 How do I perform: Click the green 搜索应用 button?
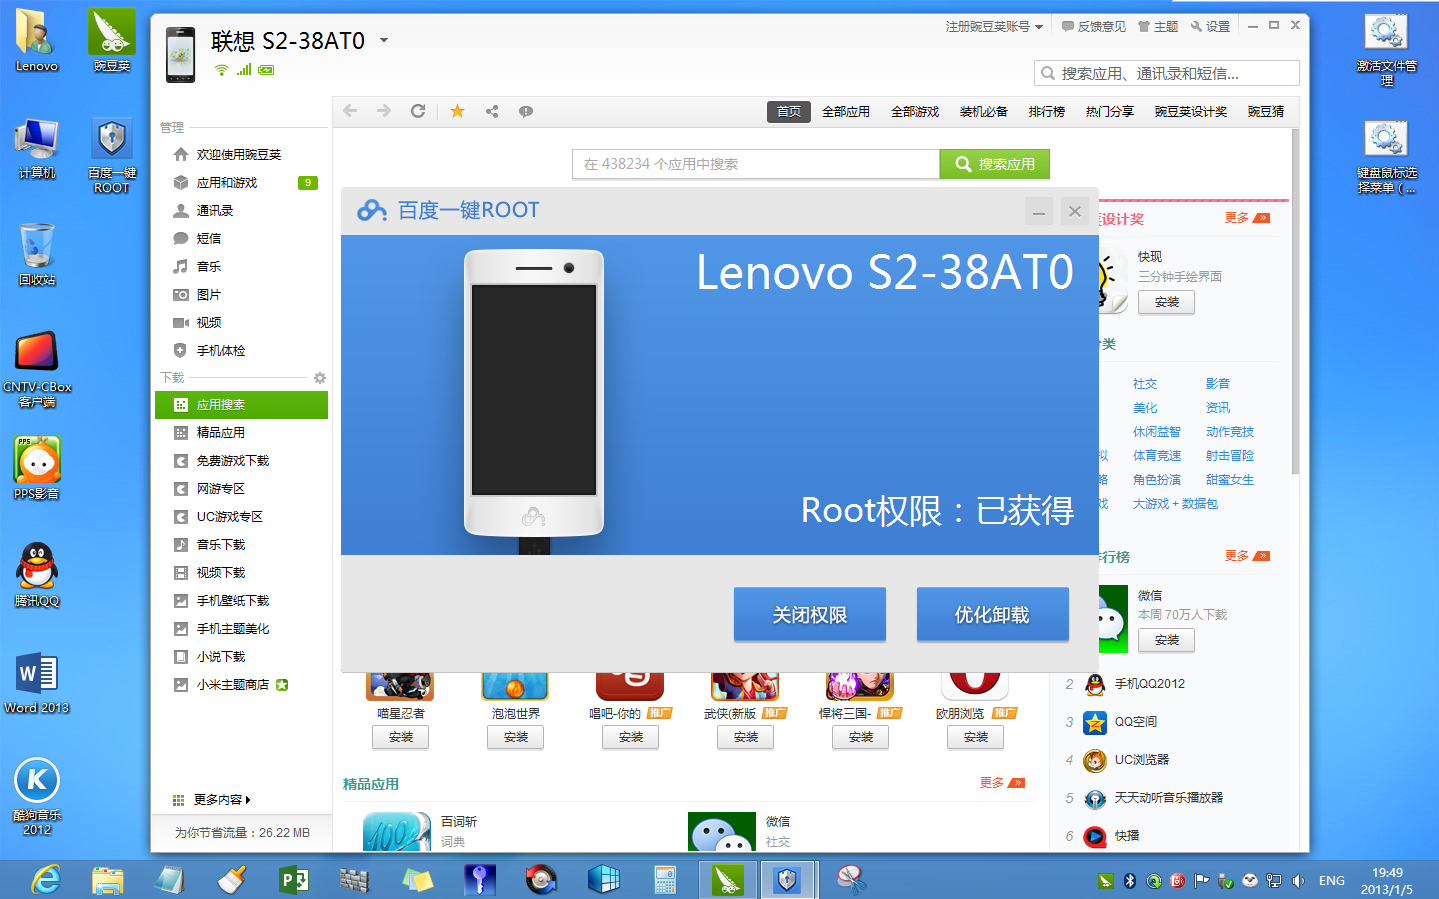coord(995,164)
